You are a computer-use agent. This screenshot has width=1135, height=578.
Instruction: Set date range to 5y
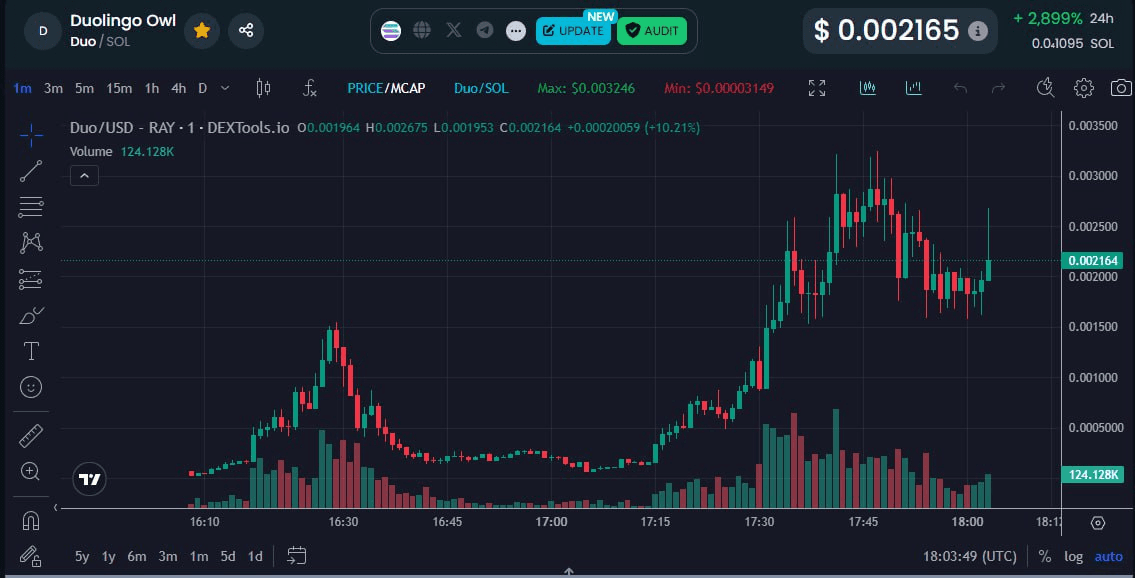(83, 556)
